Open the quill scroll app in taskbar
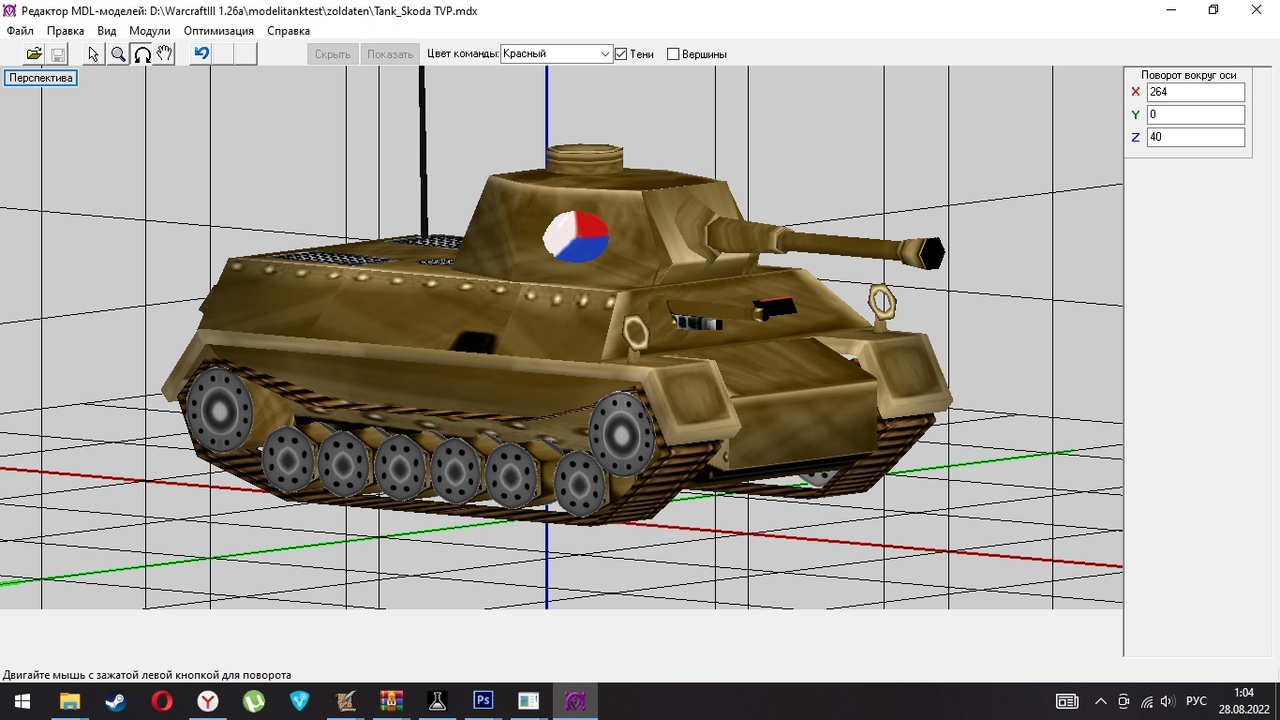Screen dimensions: 1280x720 [x=345, y=702]
